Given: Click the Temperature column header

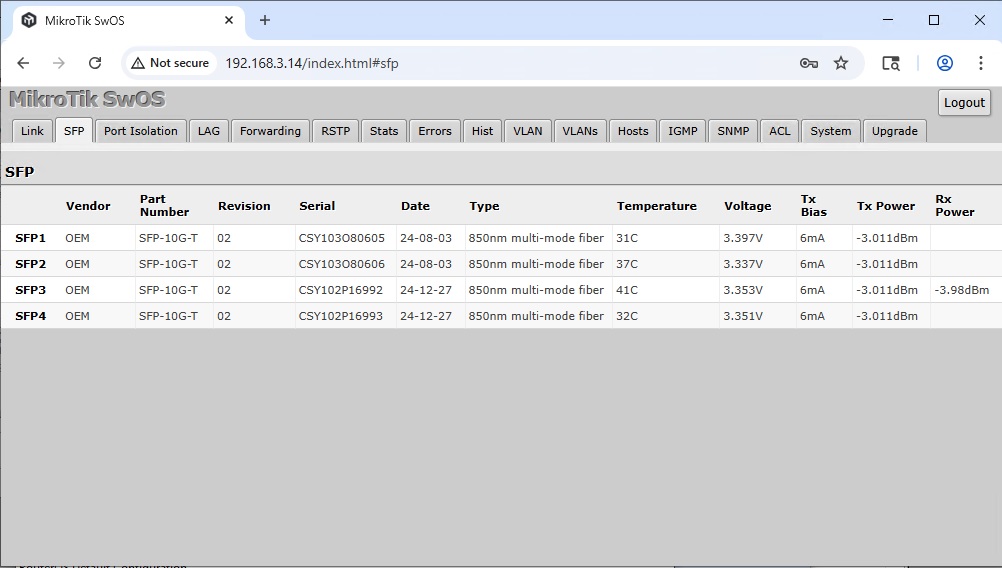Looking at the screenshot, I should click(656, 206).
